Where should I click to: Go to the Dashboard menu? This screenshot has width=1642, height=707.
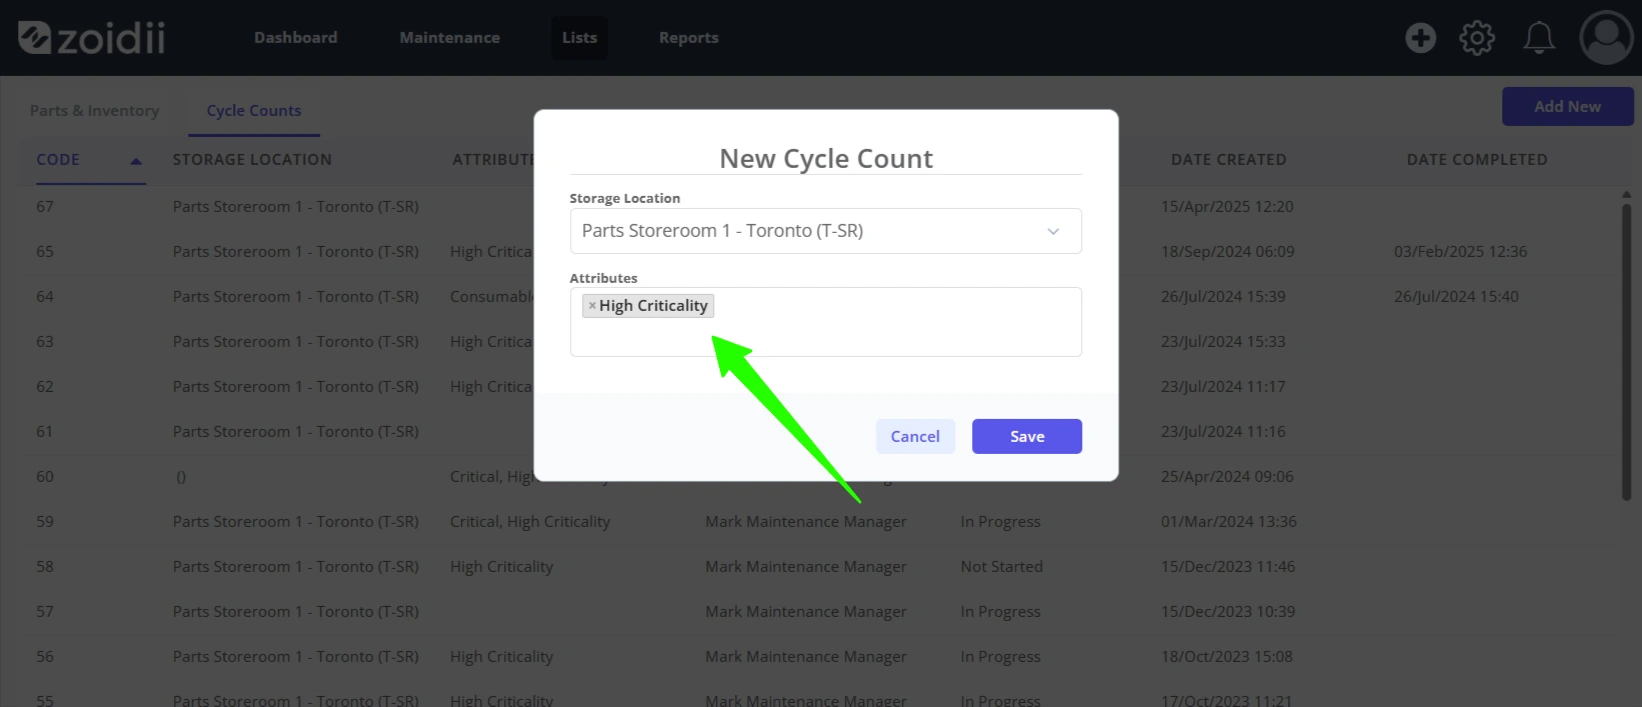pyautogui.click(x=295, y=38)
